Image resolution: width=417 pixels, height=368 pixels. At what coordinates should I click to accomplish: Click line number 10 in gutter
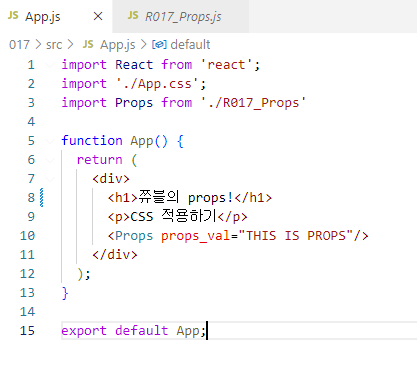coord(27,236)
